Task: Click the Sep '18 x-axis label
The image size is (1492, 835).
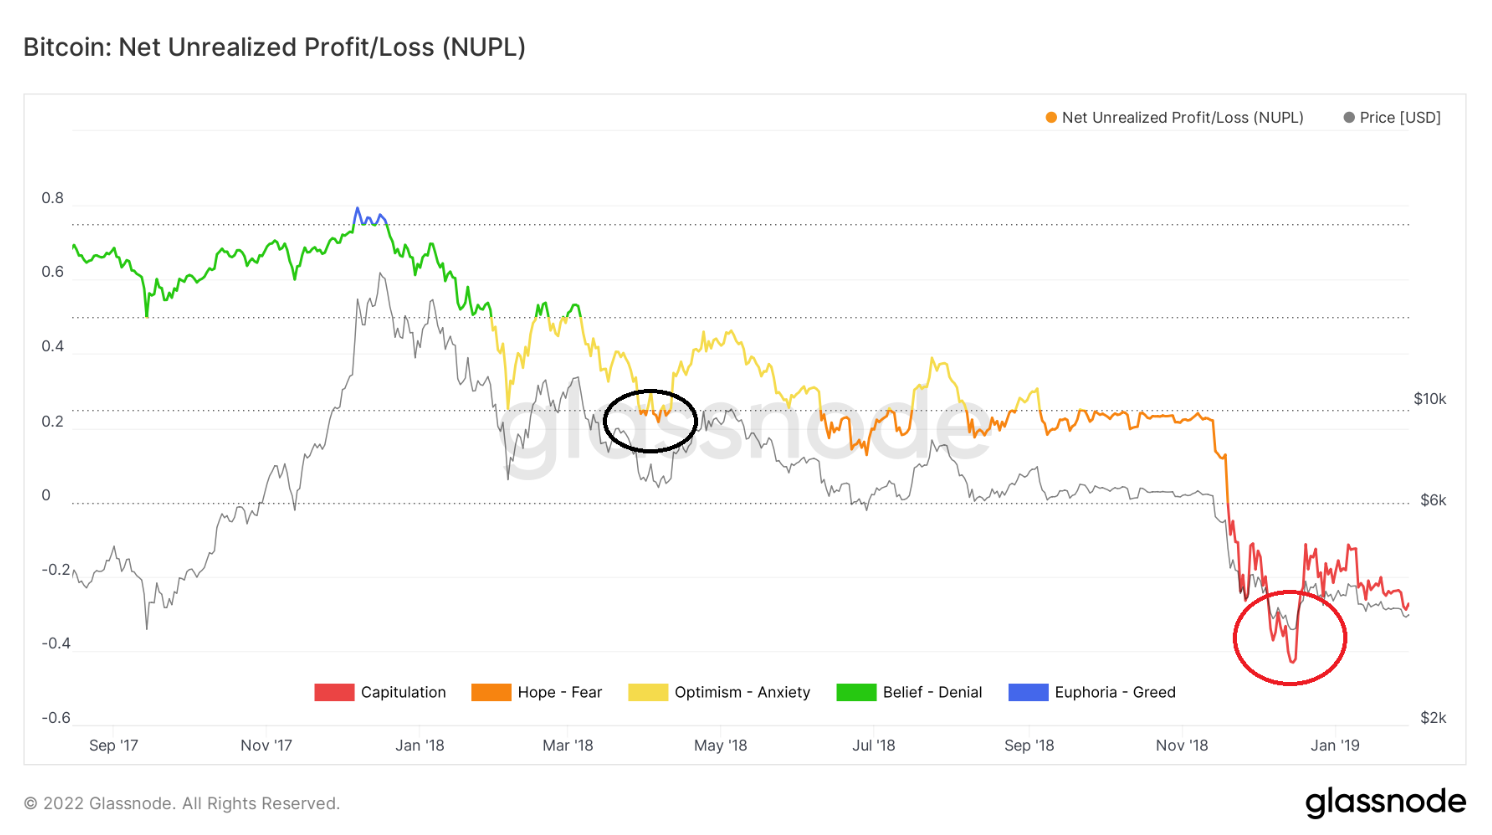Action: coord(1029,745)
